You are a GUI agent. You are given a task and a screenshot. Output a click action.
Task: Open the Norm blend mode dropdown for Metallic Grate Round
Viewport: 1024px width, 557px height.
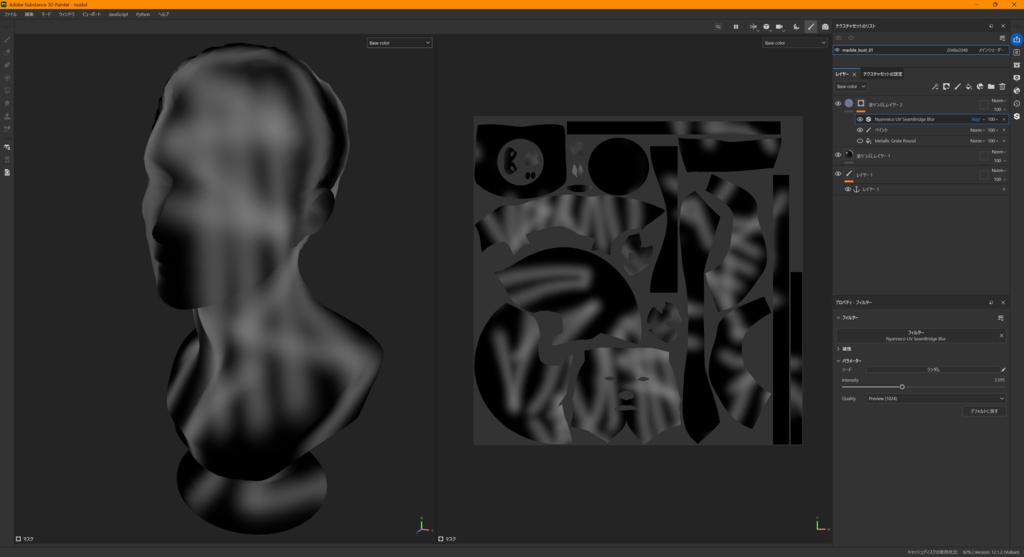(x=978, y=141)
